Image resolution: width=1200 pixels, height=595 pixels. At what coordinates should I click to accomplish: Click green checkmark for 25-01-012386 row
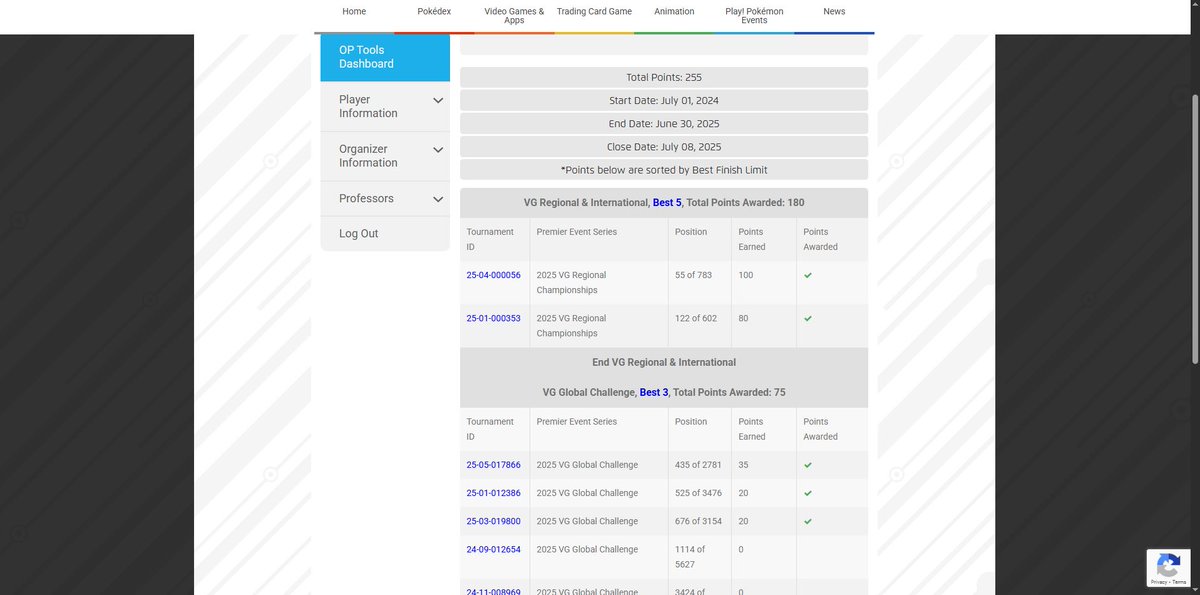click(808, 493)
